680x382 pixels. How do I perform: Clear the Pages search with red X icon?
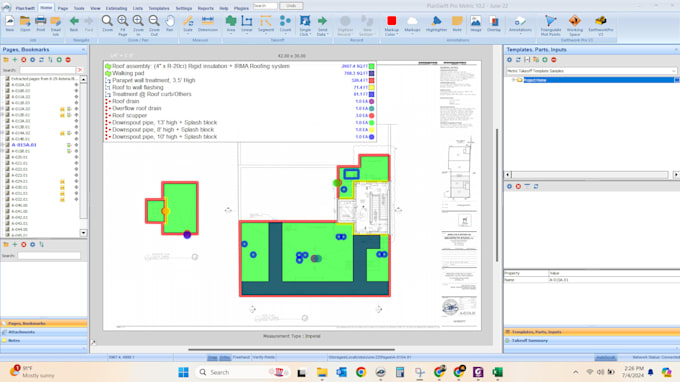80,70
